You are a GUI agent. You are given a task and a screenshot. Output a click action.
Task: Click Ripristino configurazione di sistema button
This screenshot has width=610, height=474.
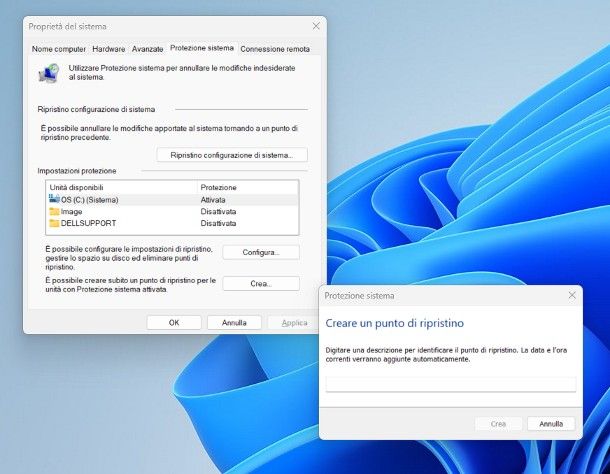(232, 155)
